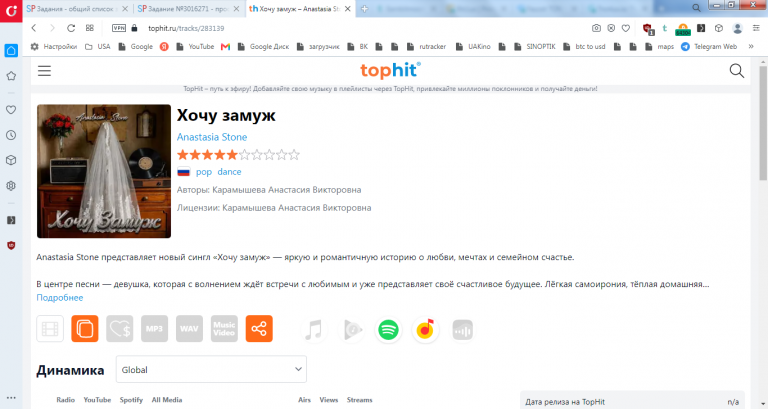Add page to bookmarks heart in address bar
The width and height of the screenshot is (768, 409).
(x=625, y=28)
